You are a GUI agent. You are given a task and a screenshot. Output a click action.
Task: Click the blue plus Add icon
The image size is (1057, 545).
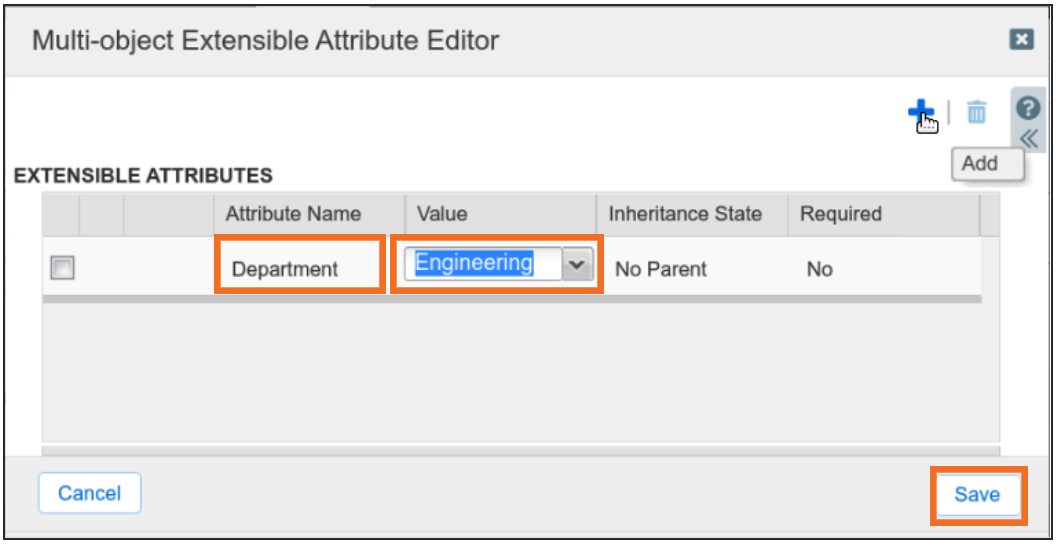tap(920, 112)
